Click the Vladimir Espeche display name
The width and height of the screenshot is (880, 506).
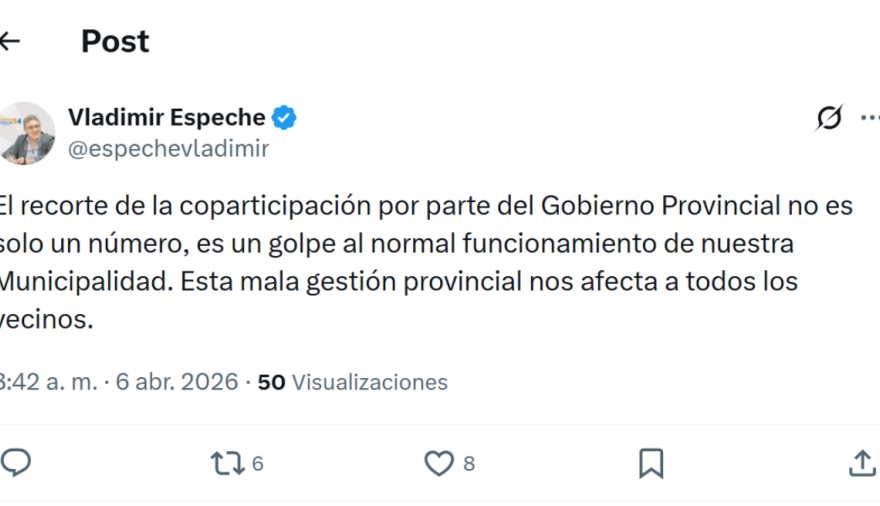166,118
